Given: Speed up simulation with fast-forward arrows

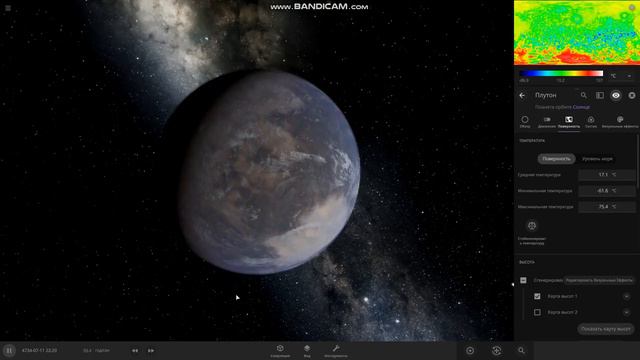Looking at the screenshot, I should click(x=151, y=350).
